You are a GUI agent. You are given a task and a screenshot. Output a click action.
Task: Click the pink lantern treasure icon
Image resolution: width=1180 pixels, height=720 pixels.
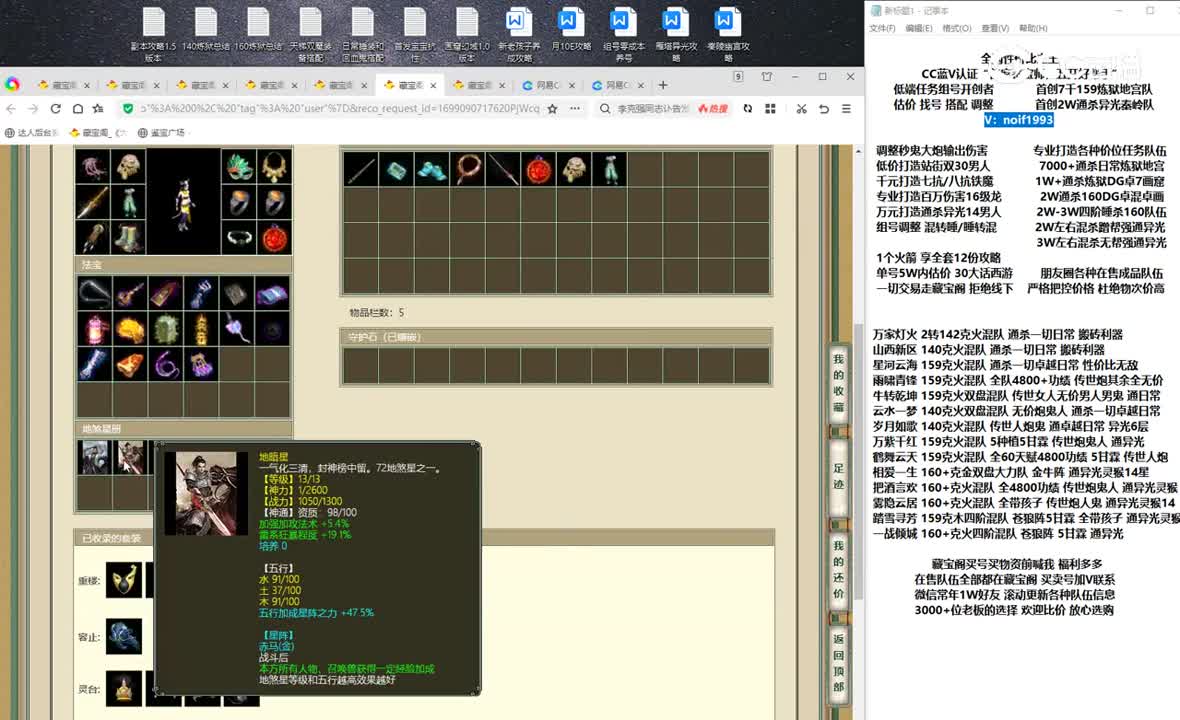coord(93,330)
